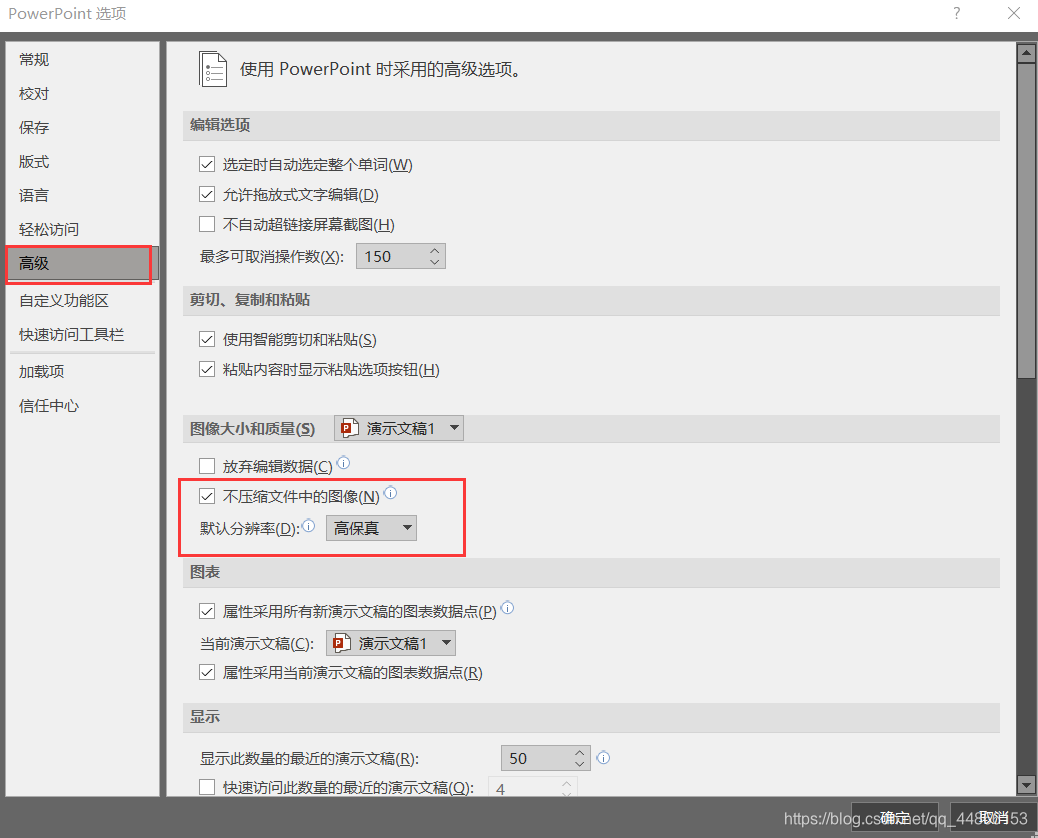This screenshot has height=838, width=1038.
Task: Click info icon beside 不压缩文件中的图像
Action: (x=391, y=492)
